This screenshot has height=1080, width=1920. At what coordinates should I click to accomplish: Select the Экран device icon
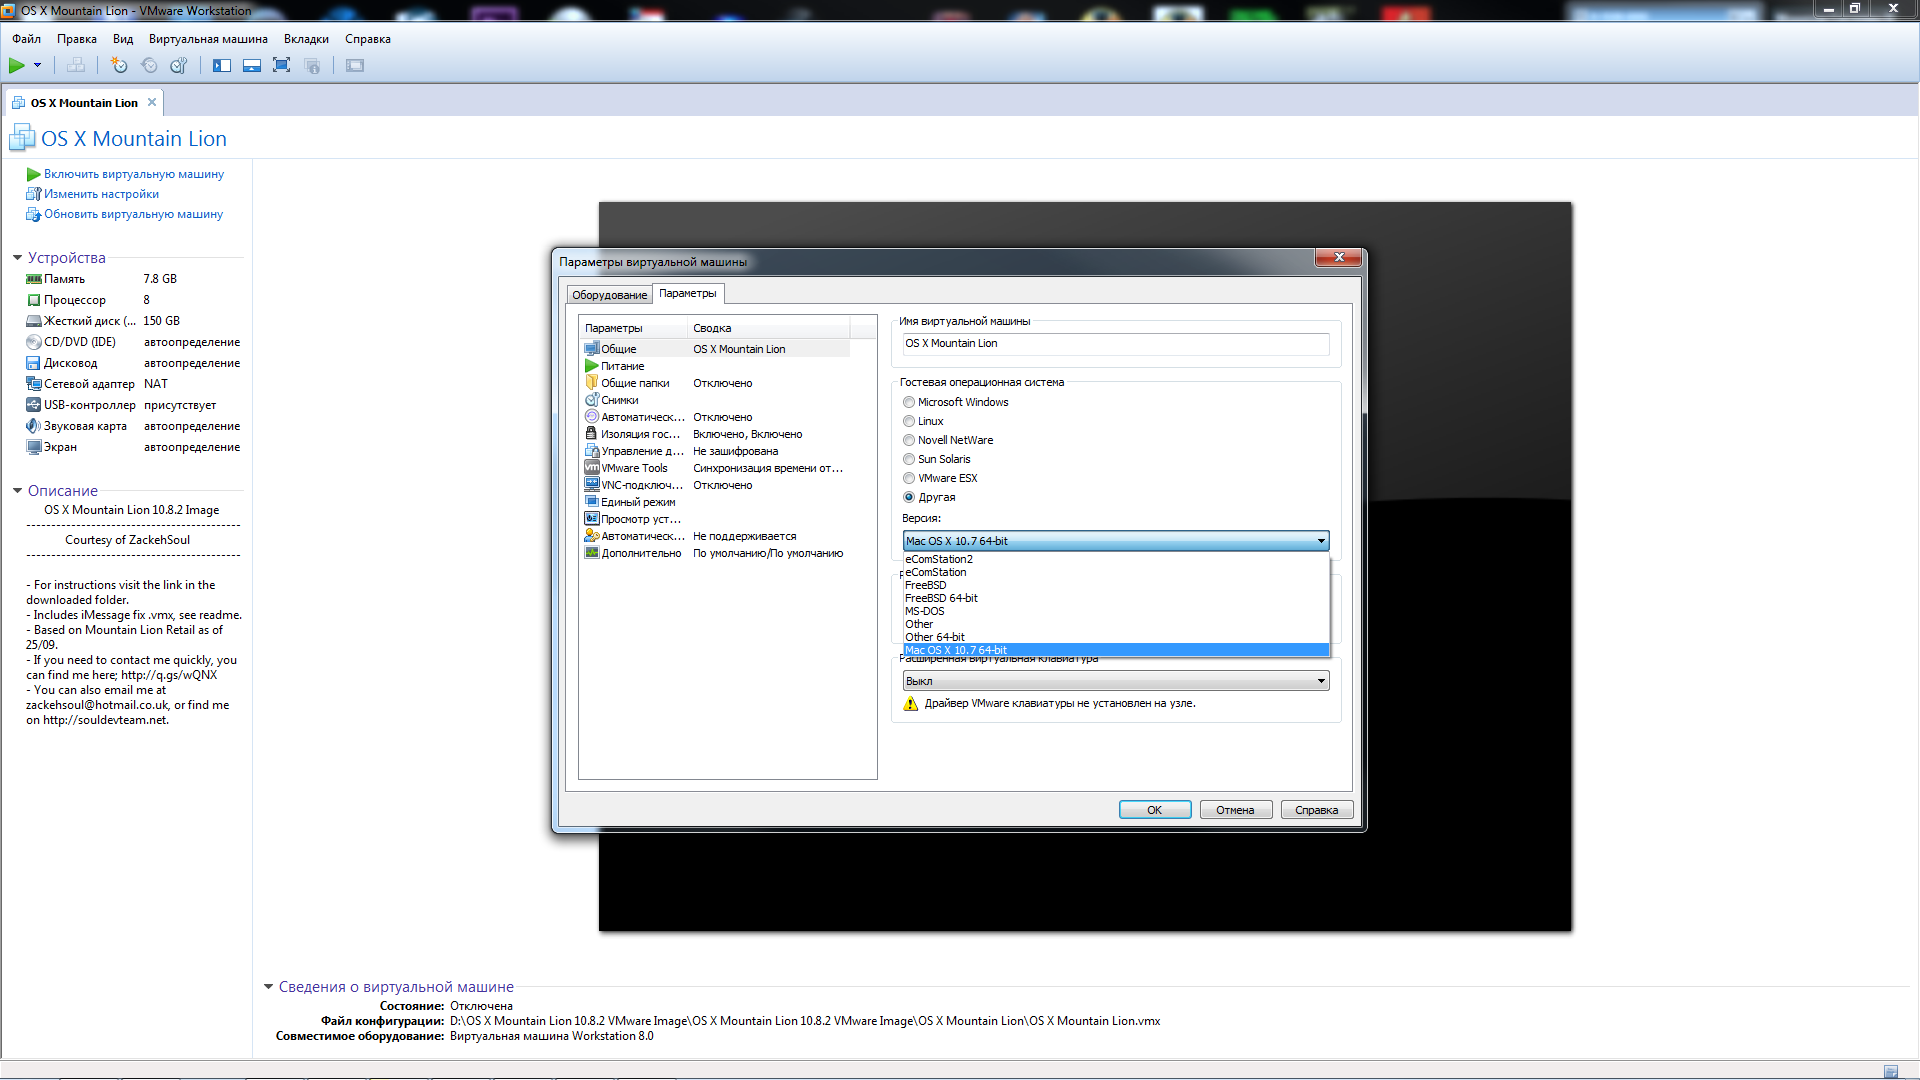(x=34, y=447)
